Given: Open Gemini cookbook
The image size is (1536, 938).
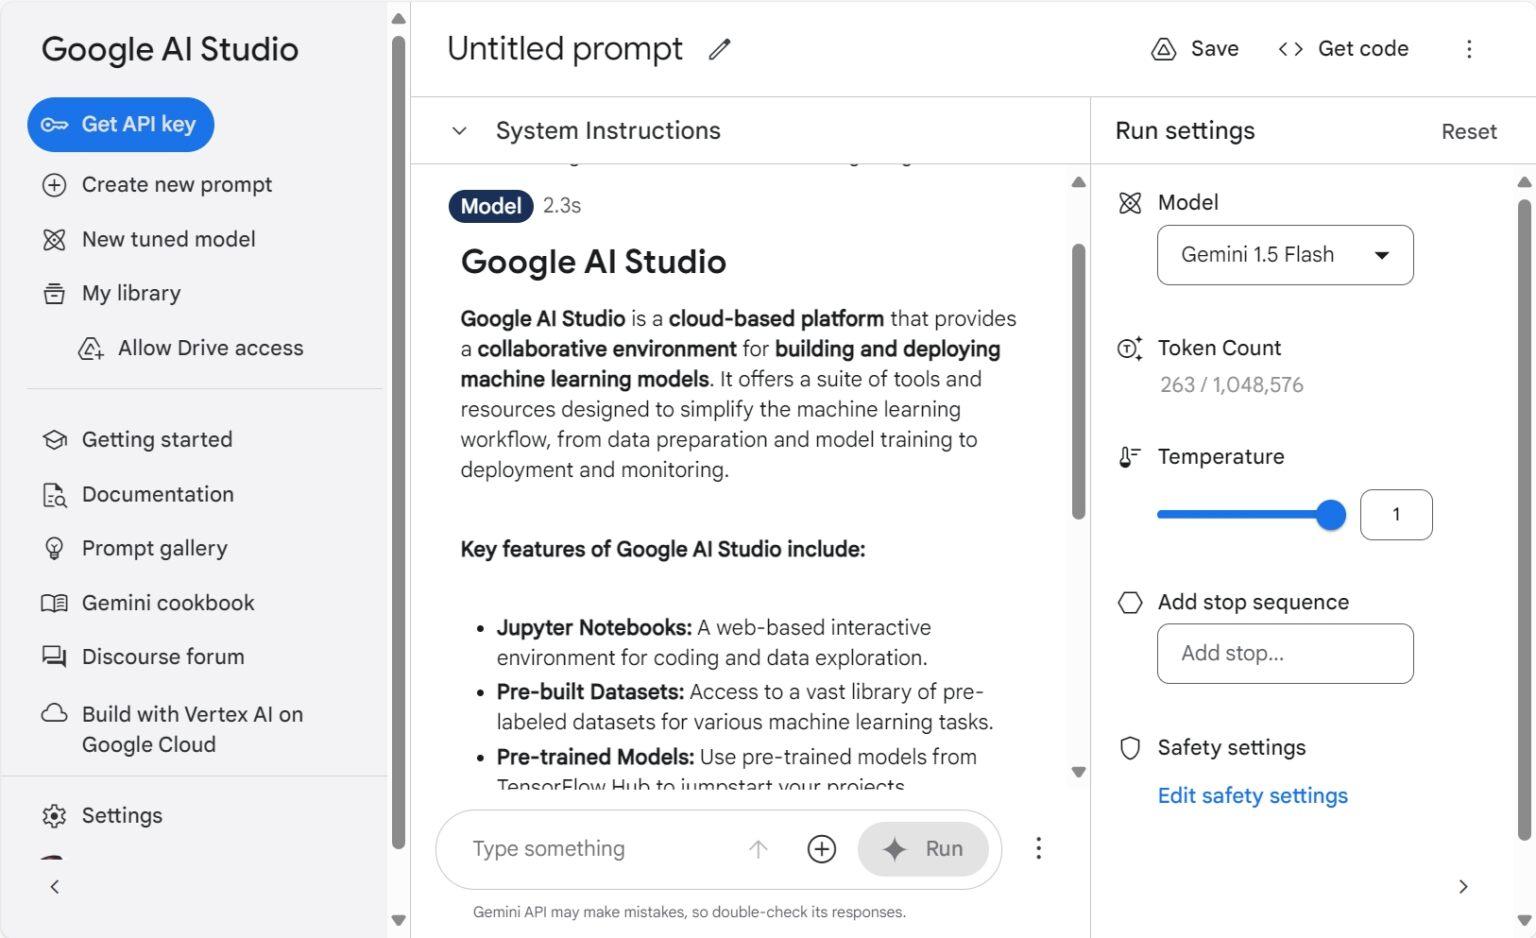Looking at the screenshot, I should (168, 603).
